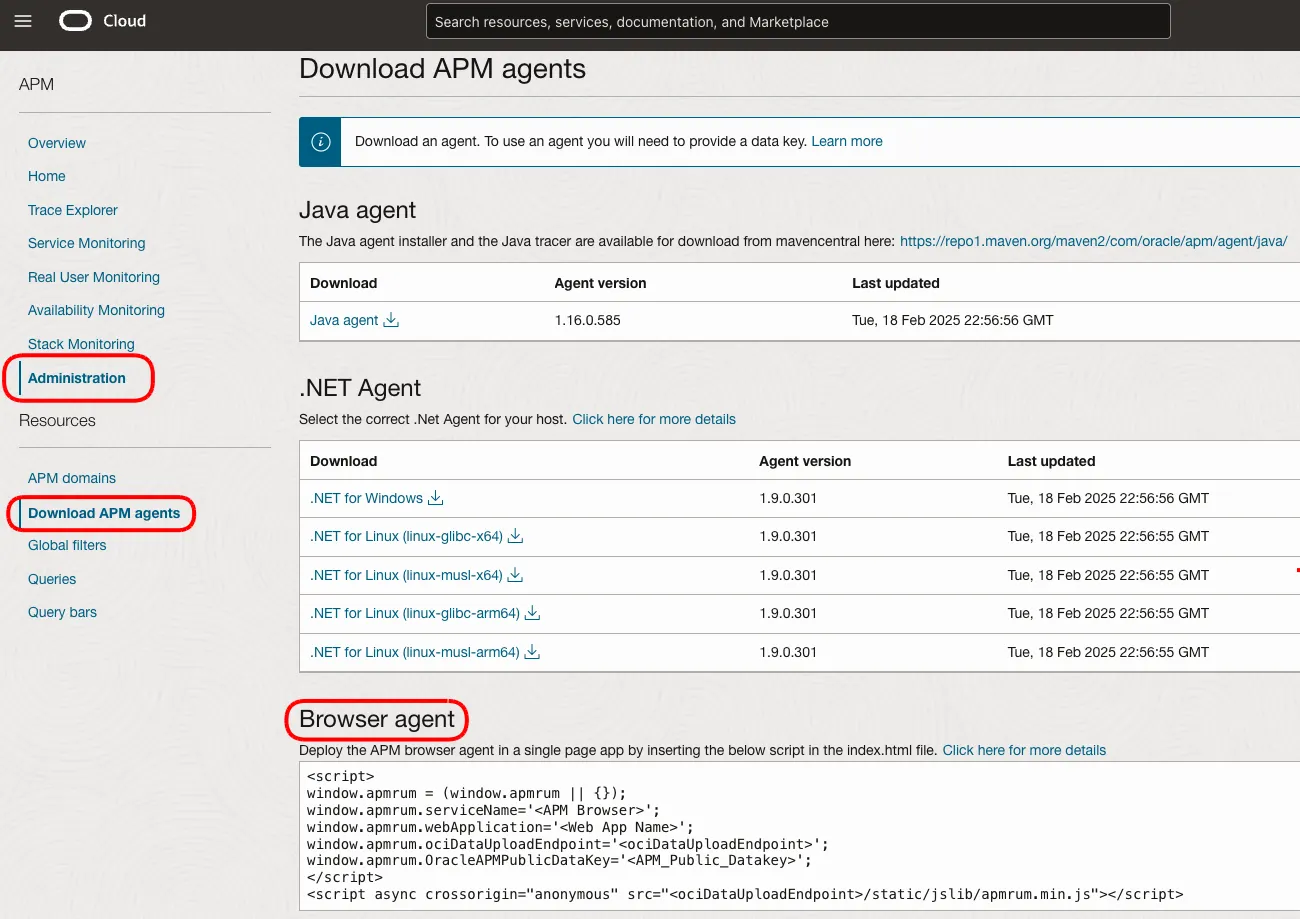Select Query bars in the sidebar
Screen dimensions: 1300x919
pos(62,612)
